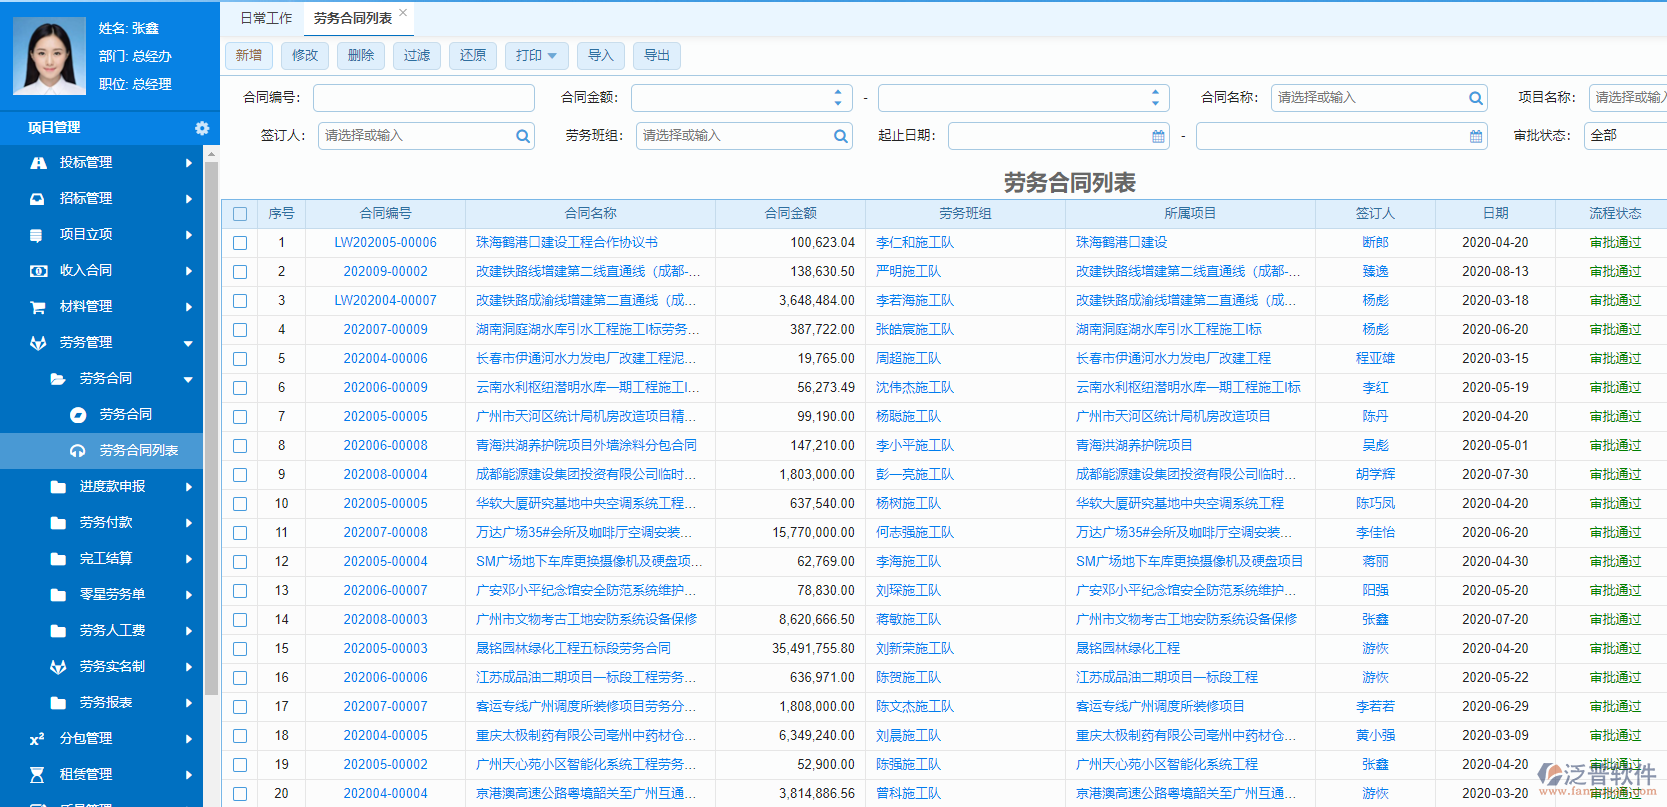This screenshot has width=1667, height=807.
Task: Switch to the 日常工作 tab
Action: click(x=266, y=18)
